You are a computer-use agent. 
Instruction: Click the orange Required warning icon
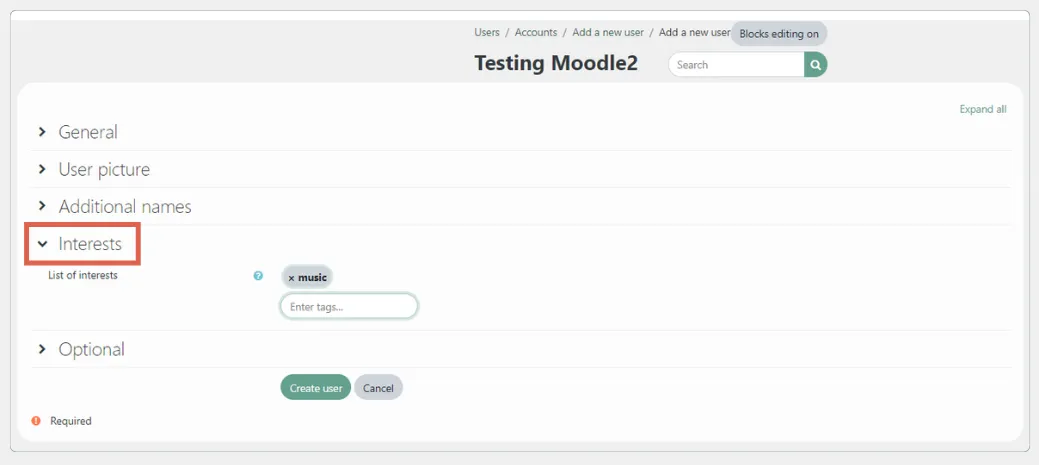point(36,421)
